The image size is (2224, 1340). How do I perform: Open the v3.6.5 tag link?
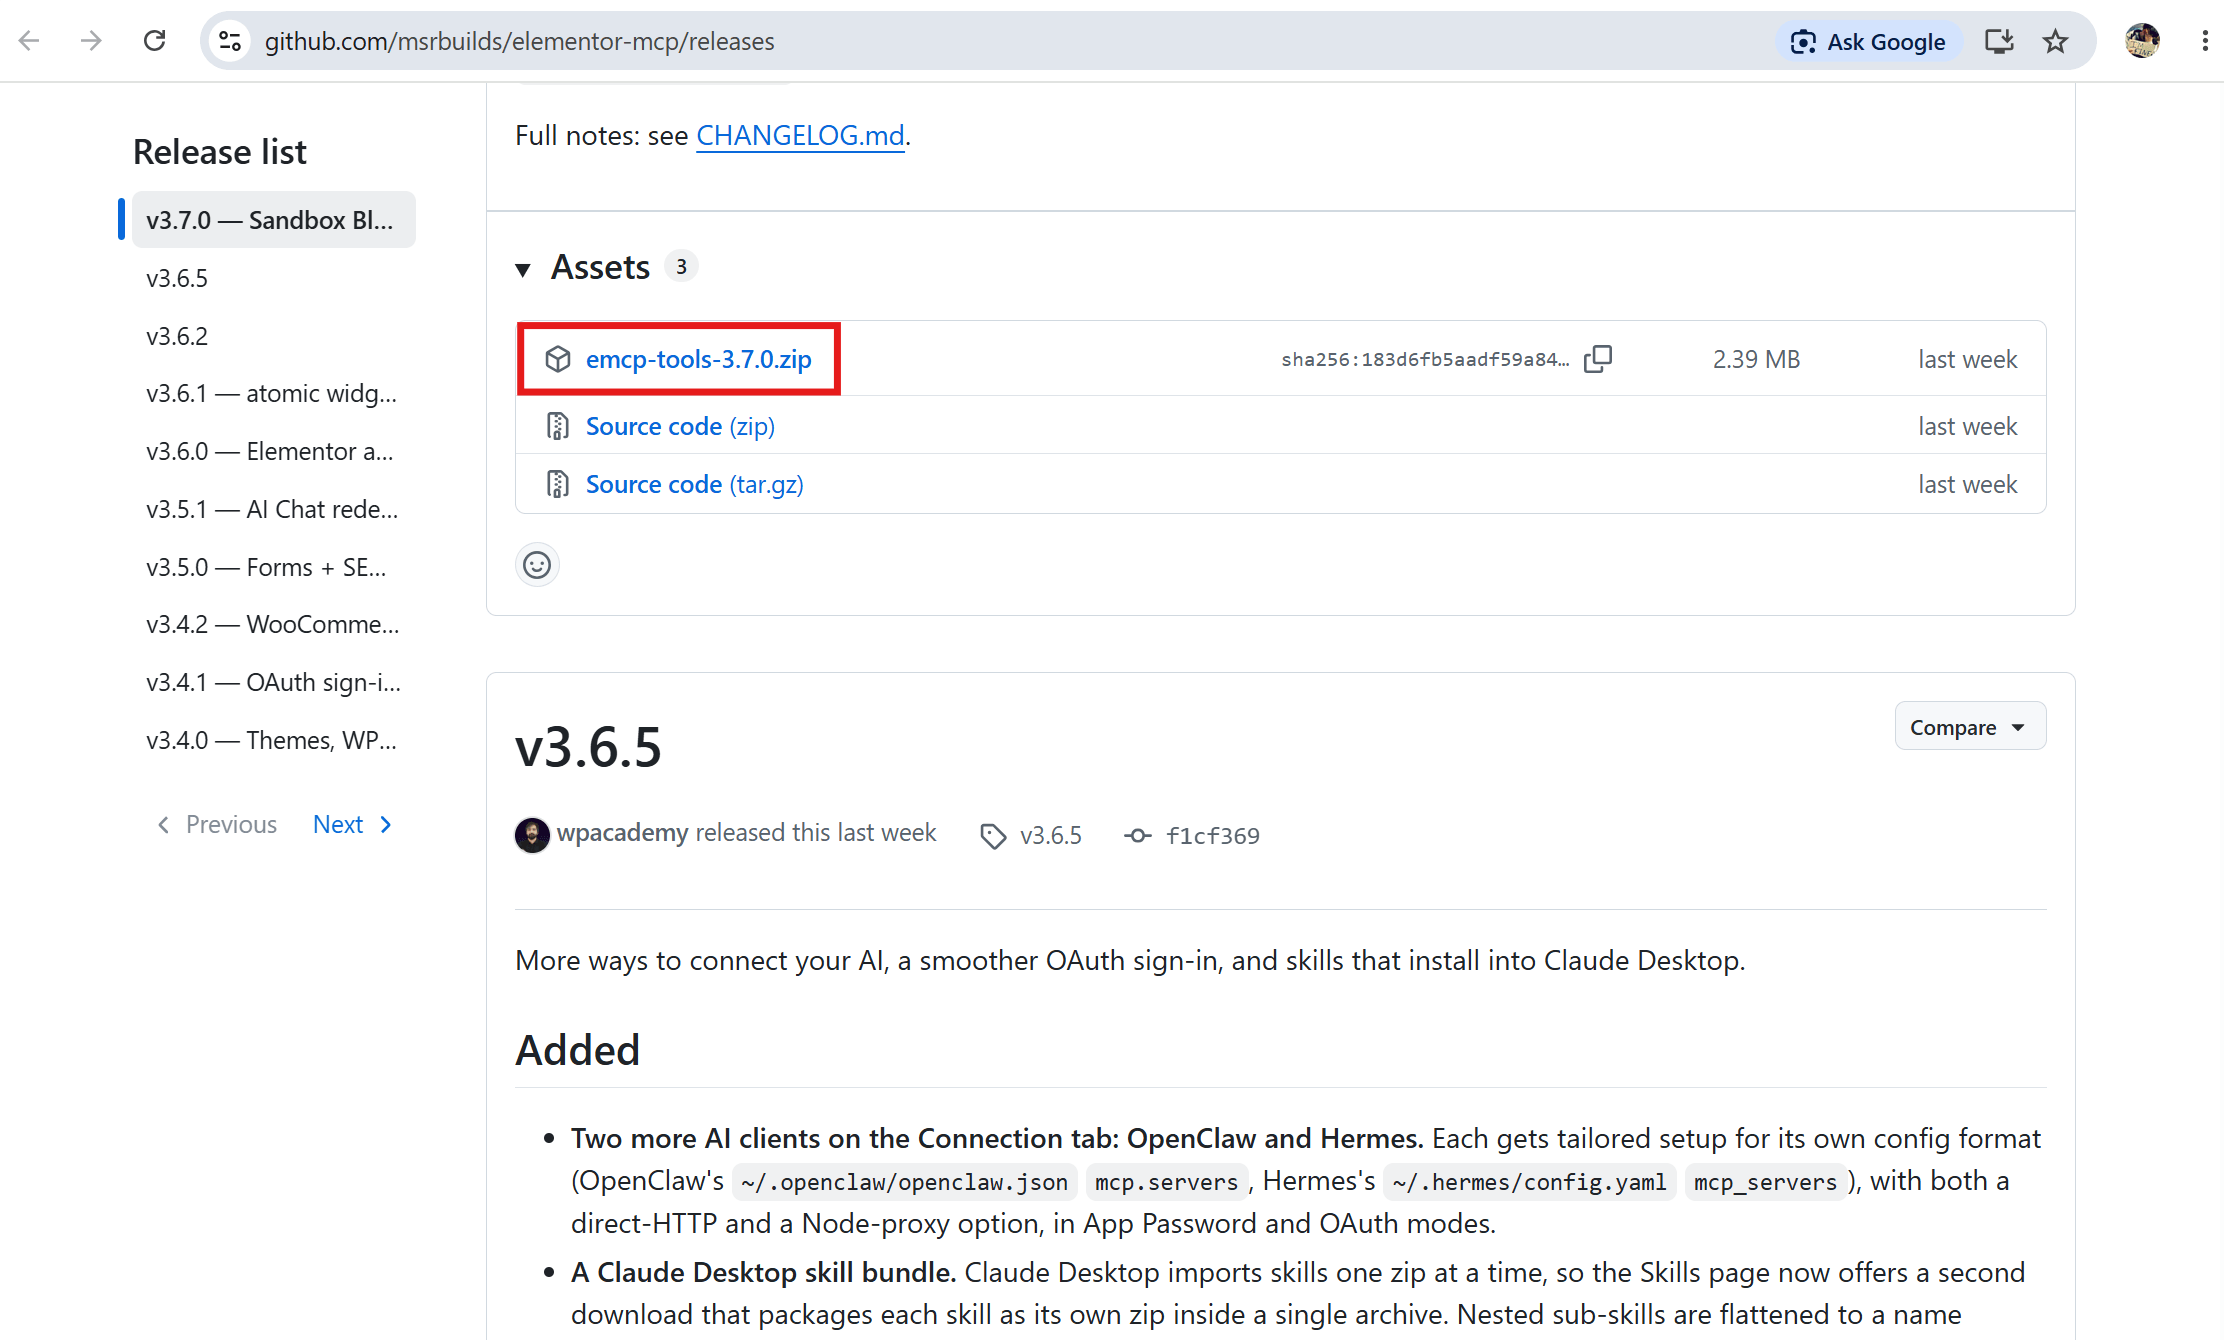1050,836
